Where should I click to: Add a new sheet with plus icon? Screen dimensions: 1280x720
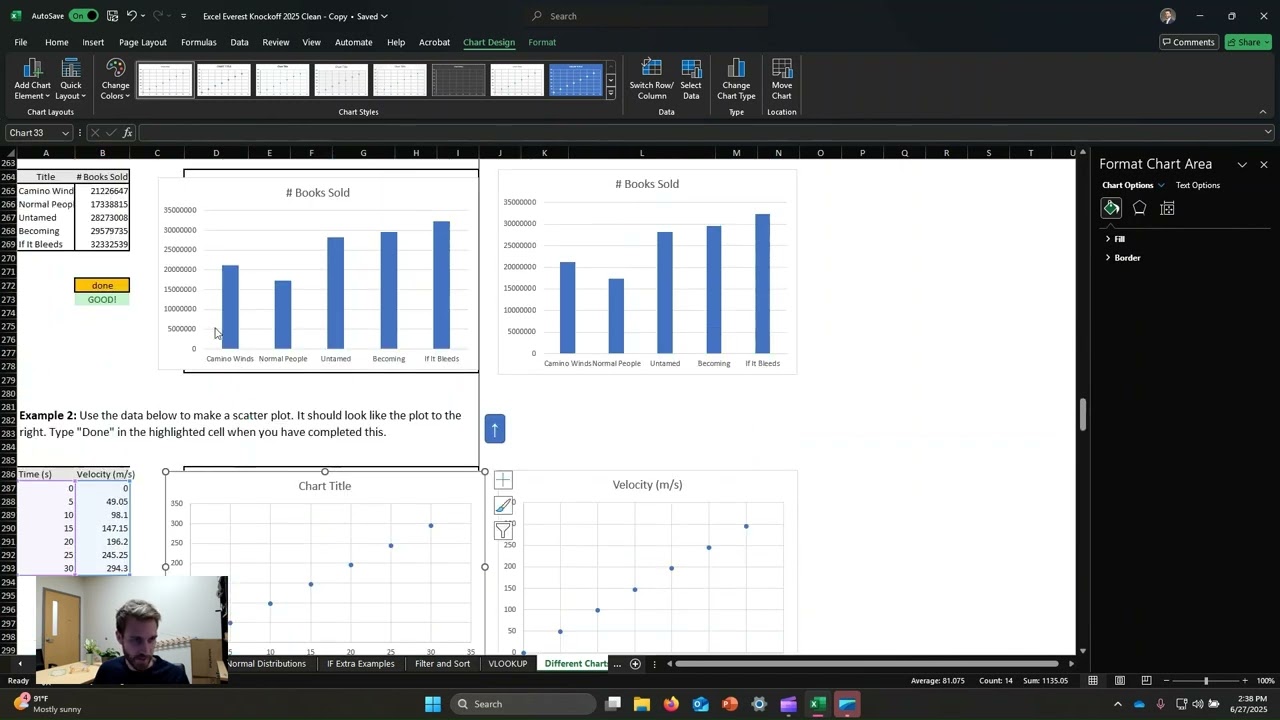[x=635, y=664]
